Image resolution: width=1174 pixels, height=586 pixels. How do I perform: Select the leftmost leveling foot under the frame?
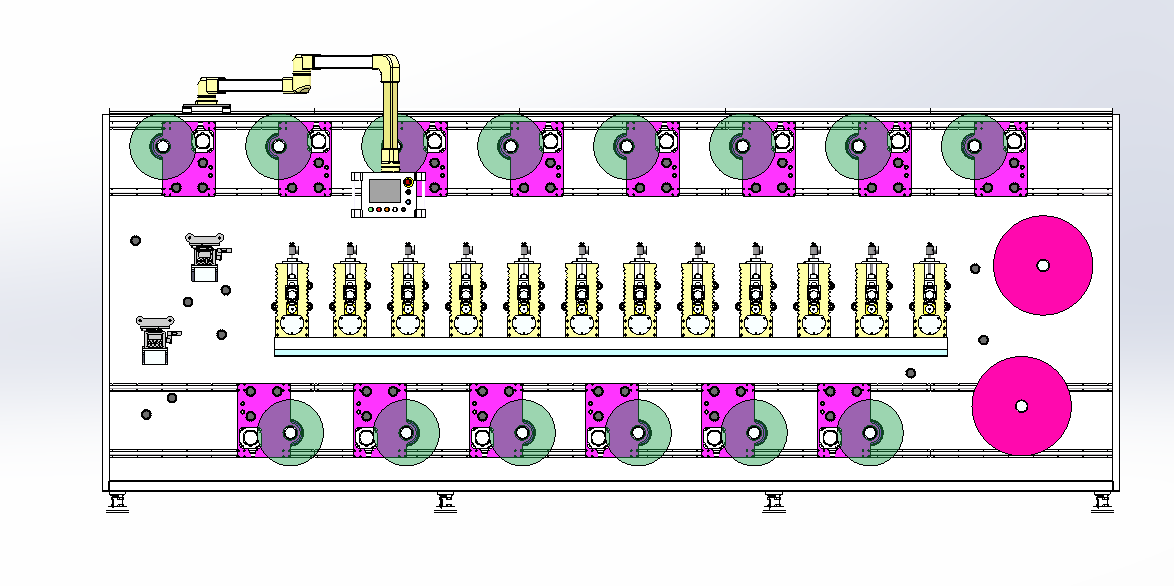pos(118,502)
